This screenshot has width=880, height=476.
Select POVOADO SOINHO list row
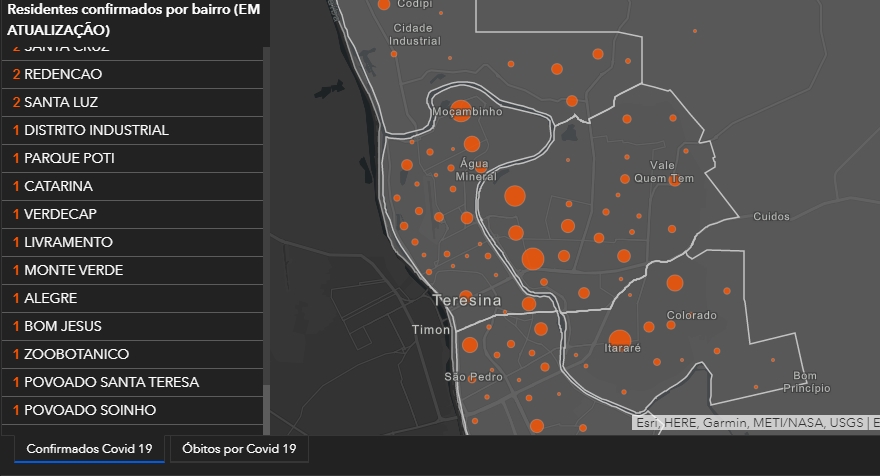(x=132, y=410)
